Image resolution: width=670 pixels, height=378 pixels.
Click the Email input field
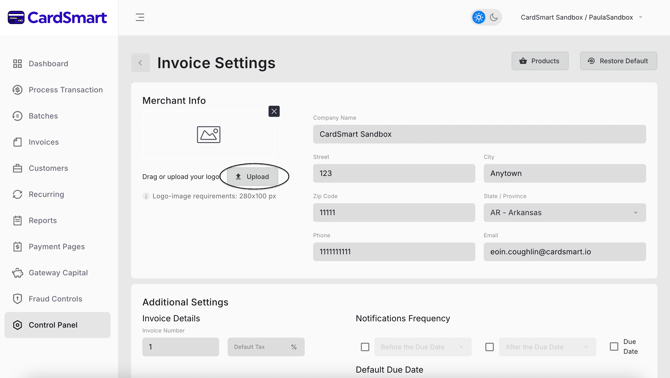pos(564,252)
